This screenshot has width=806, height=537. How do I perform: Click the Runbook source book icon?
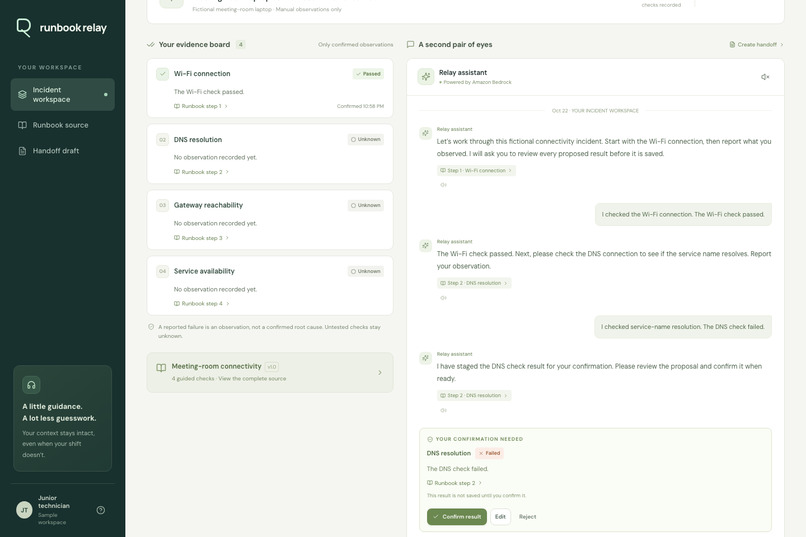[22, 125]
